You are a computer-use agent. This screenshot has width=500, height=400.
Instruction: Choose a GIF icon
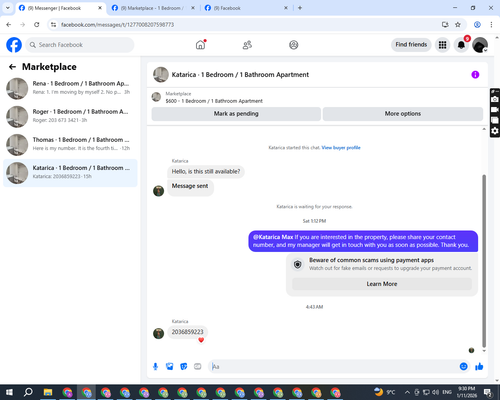pos(198,367)
